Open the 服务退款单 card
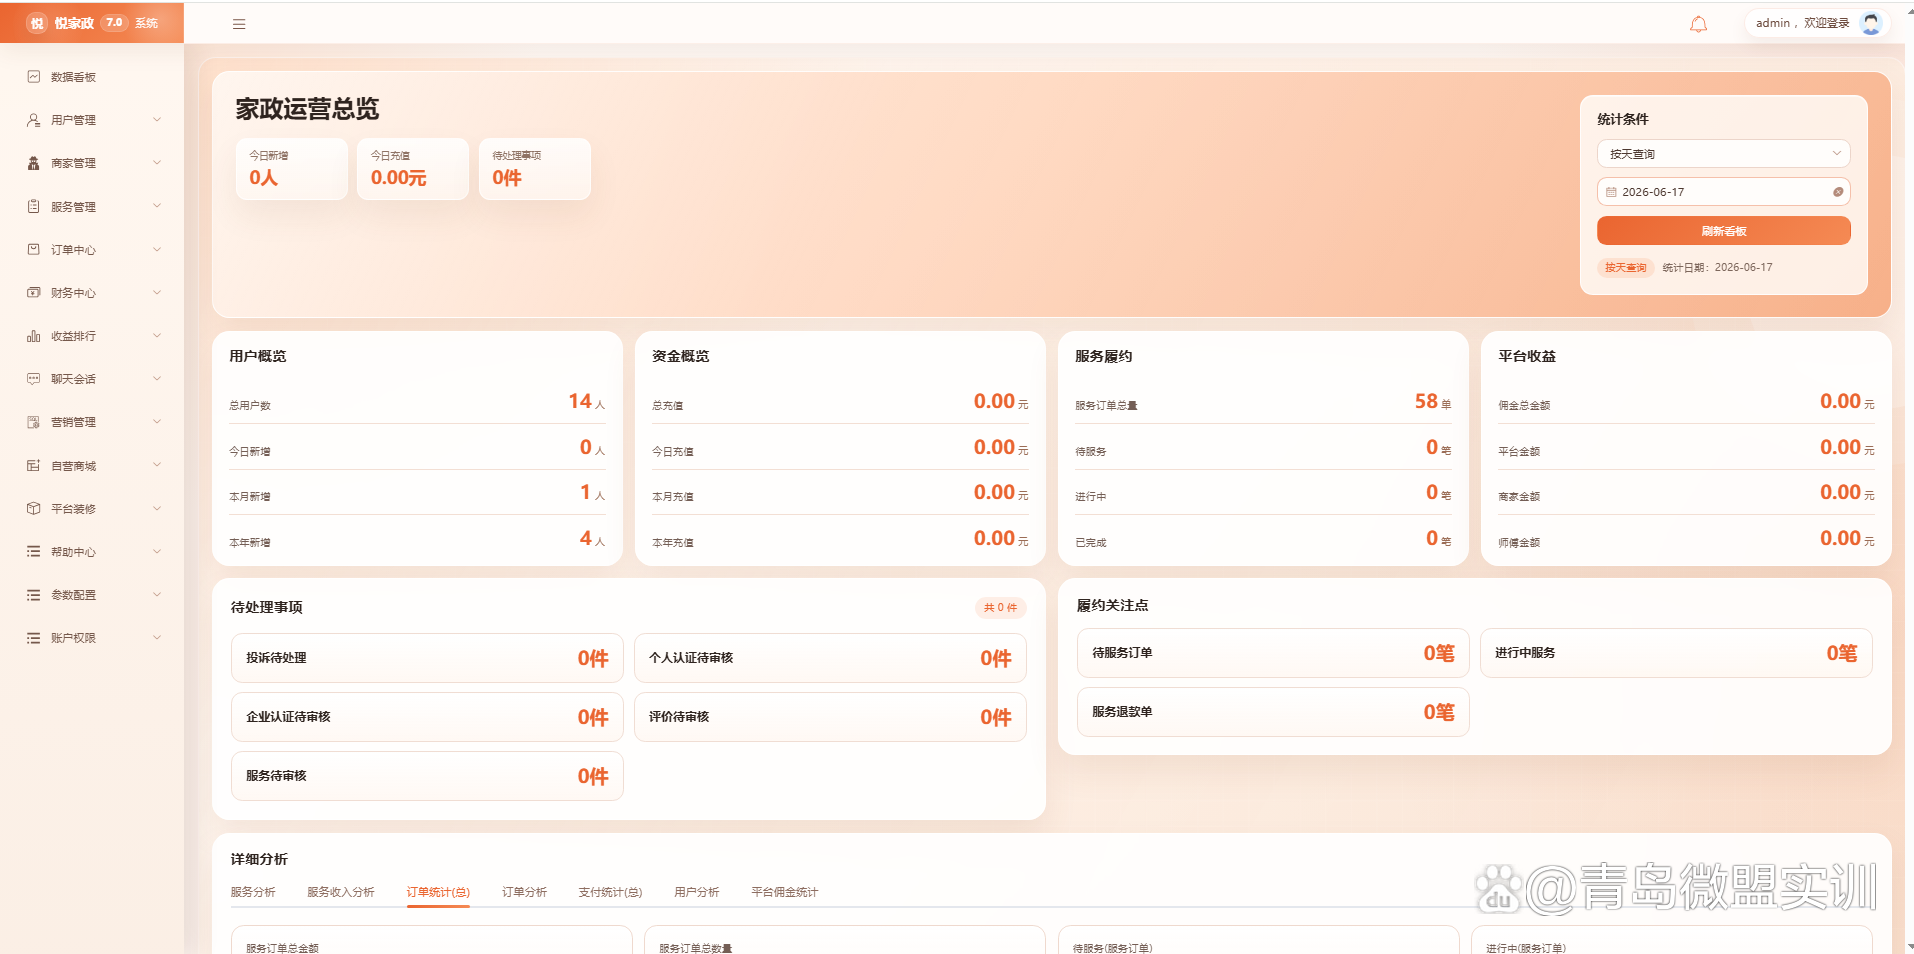The image size is (1914, 954). click(x=1273, y=712)
